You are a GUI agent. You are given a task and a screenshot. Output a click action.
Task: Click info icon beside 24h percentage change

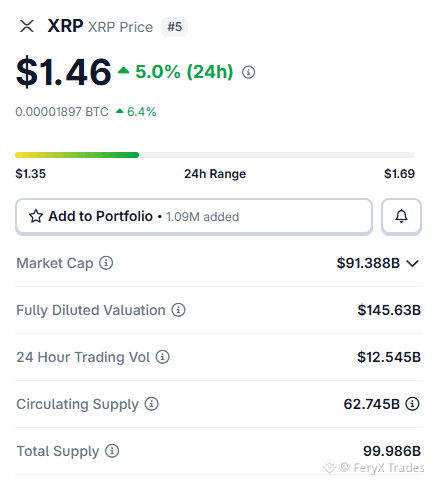pyautogui.click(x=248, y=72)
